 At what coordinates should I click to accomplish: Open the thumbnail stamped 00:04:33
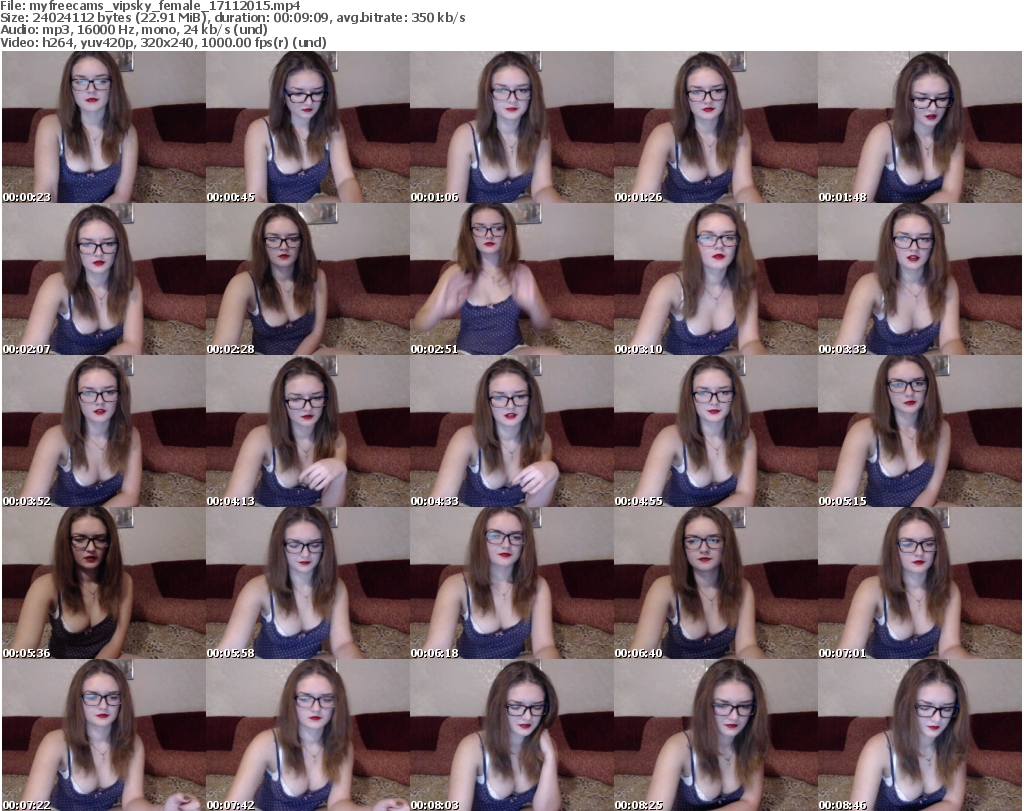click(511, 431)
